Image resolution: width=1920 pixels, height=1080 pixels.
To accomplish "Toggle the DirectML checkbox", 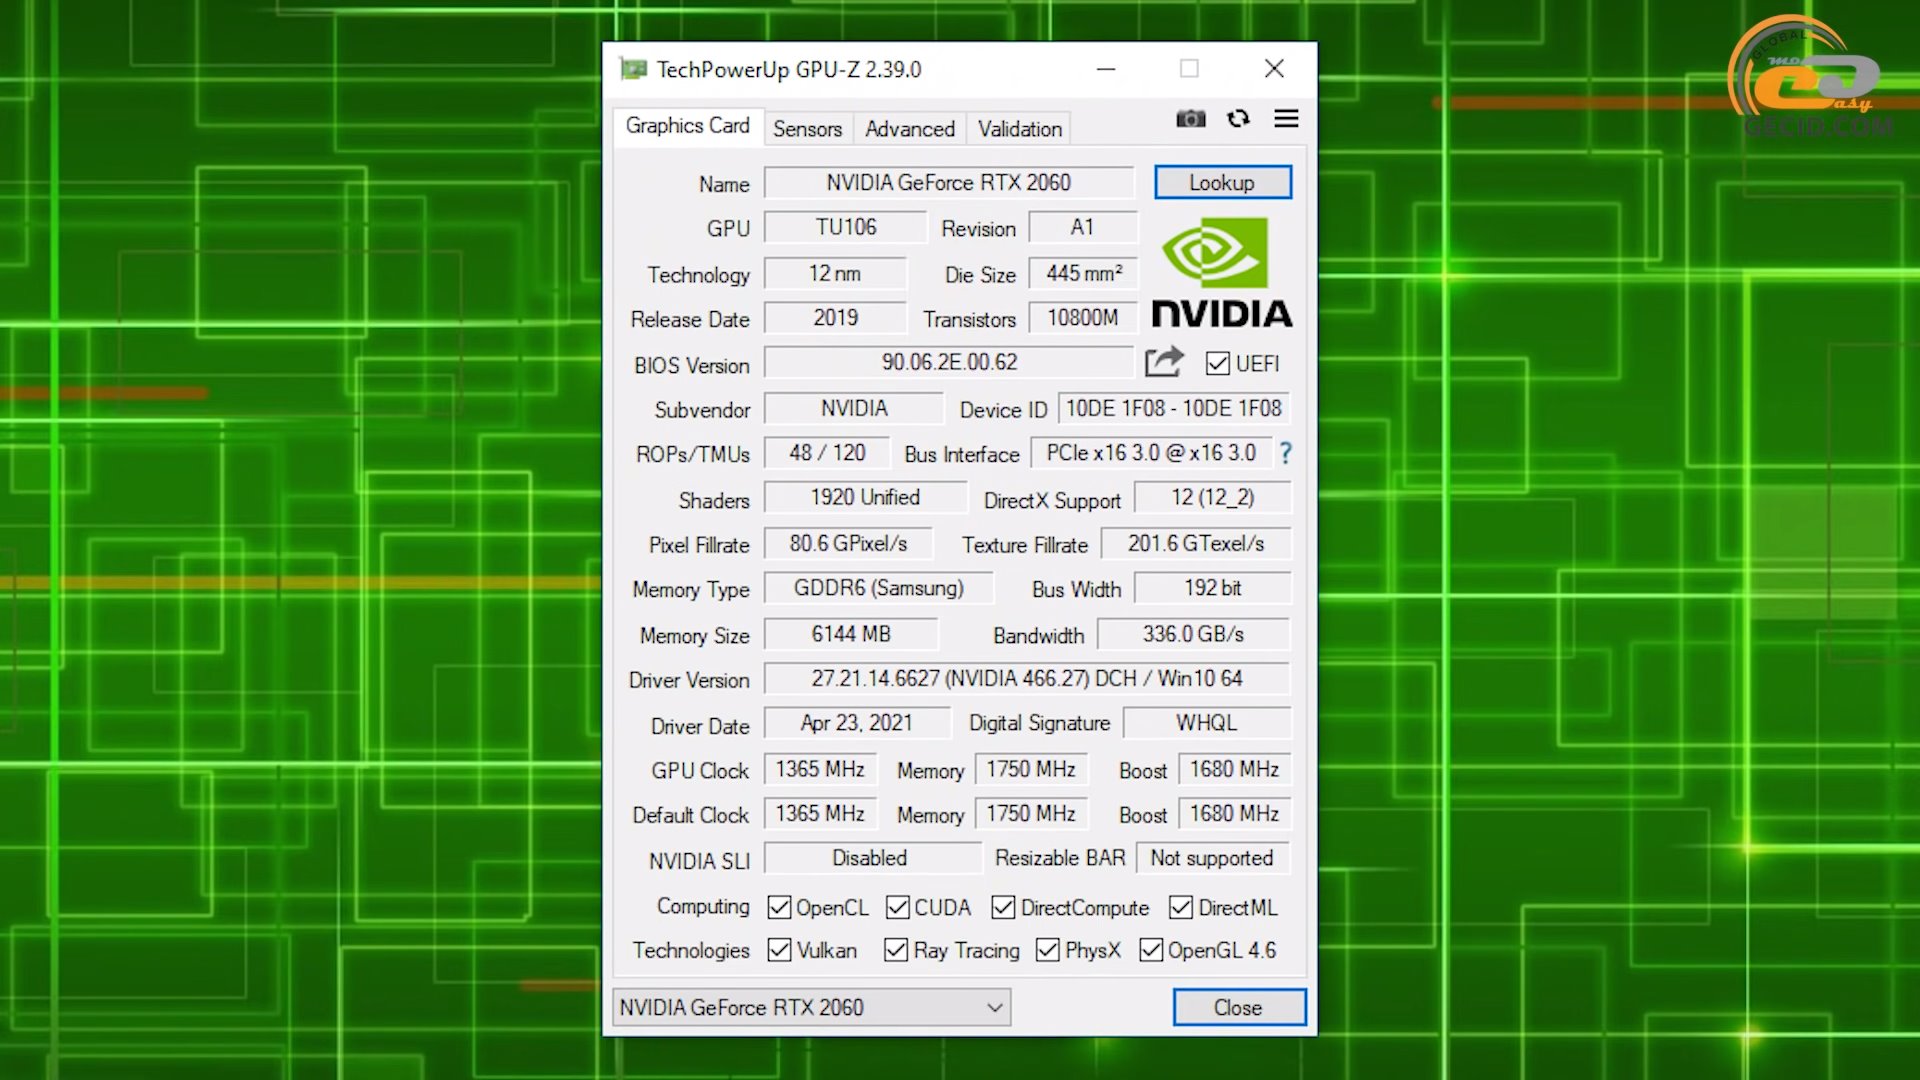I will 1181,907.
